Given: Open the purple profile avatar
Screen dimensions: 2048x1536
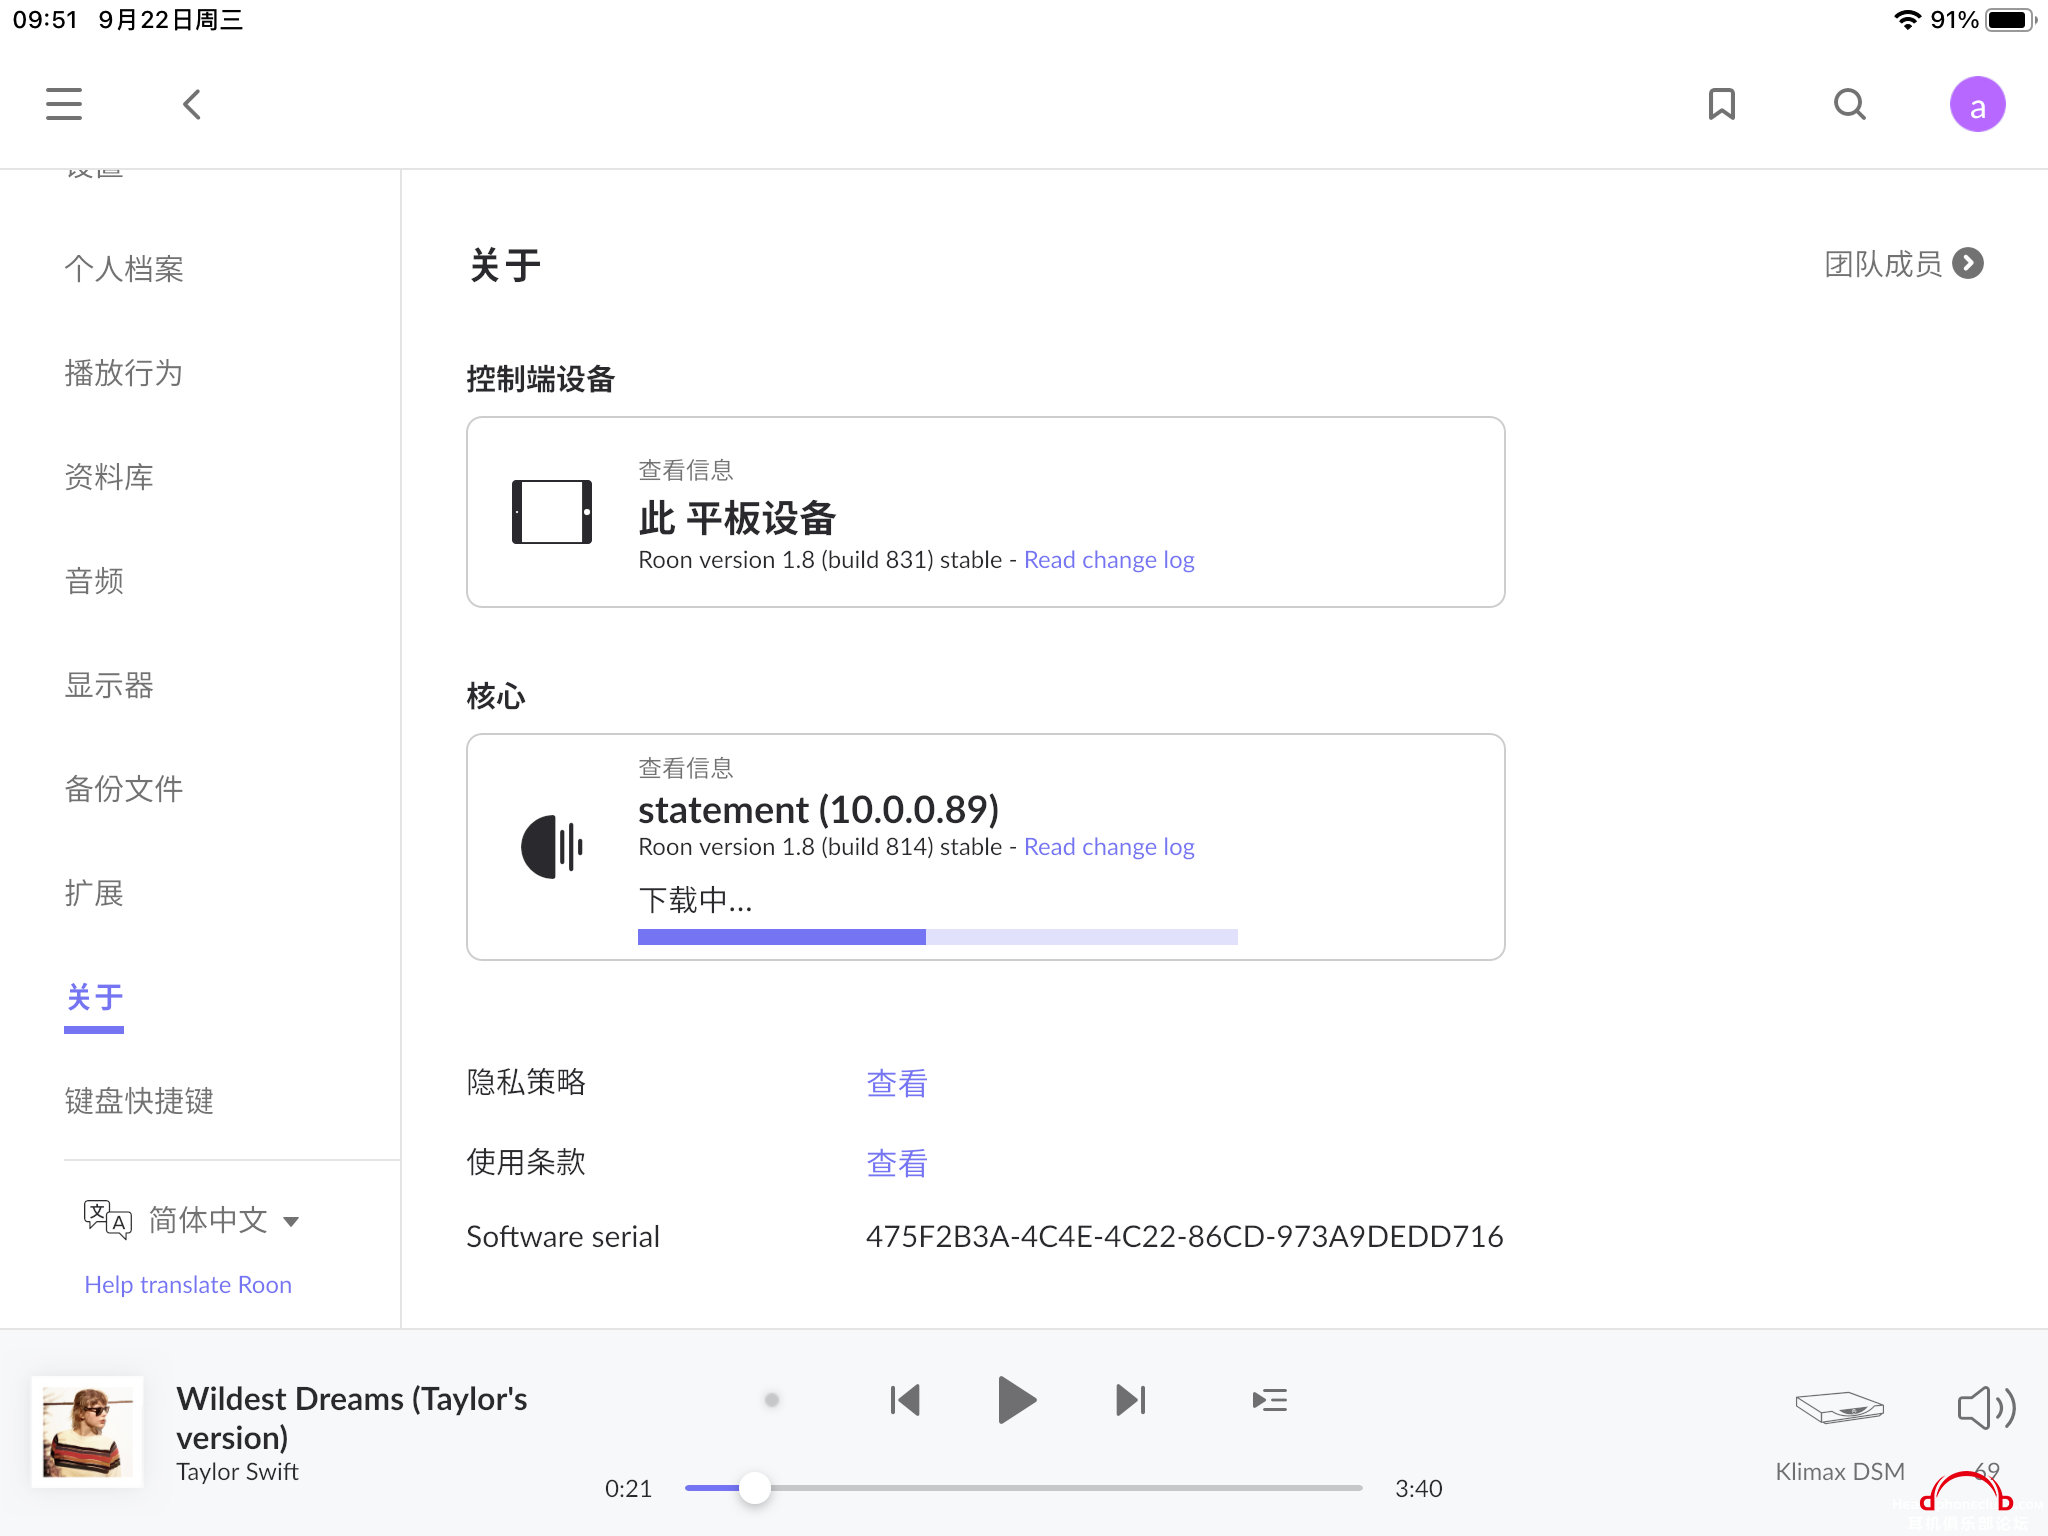Looking at the screenshot, I should (x=1977, y=104).
